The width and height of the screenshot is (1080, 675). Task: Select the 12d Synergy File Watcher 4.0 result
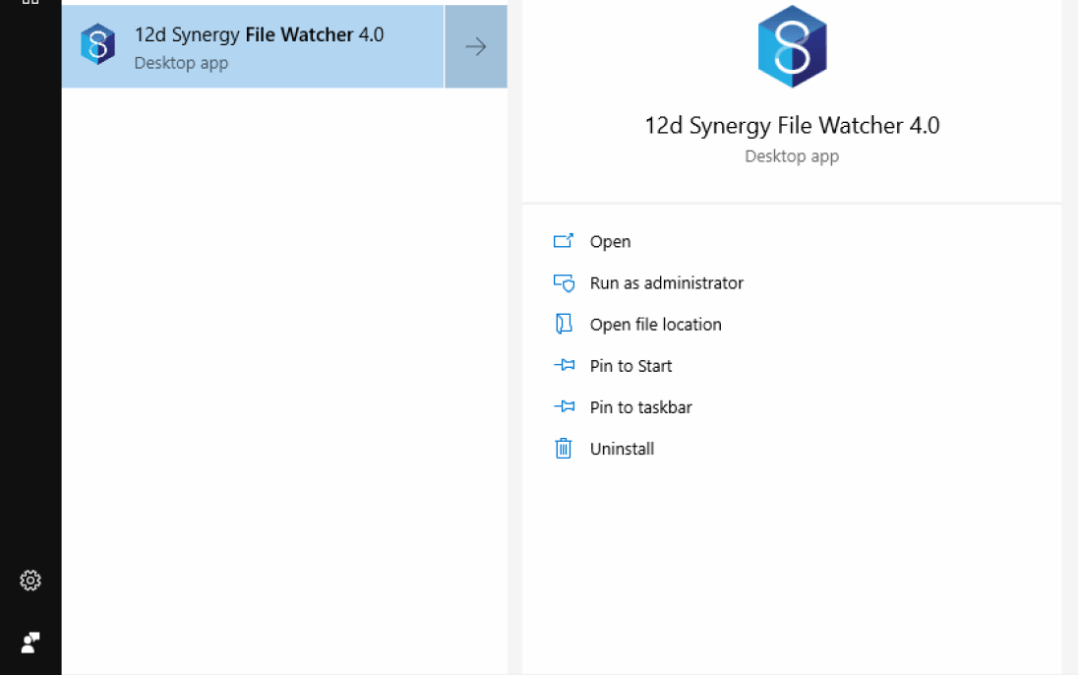point(253,46)
